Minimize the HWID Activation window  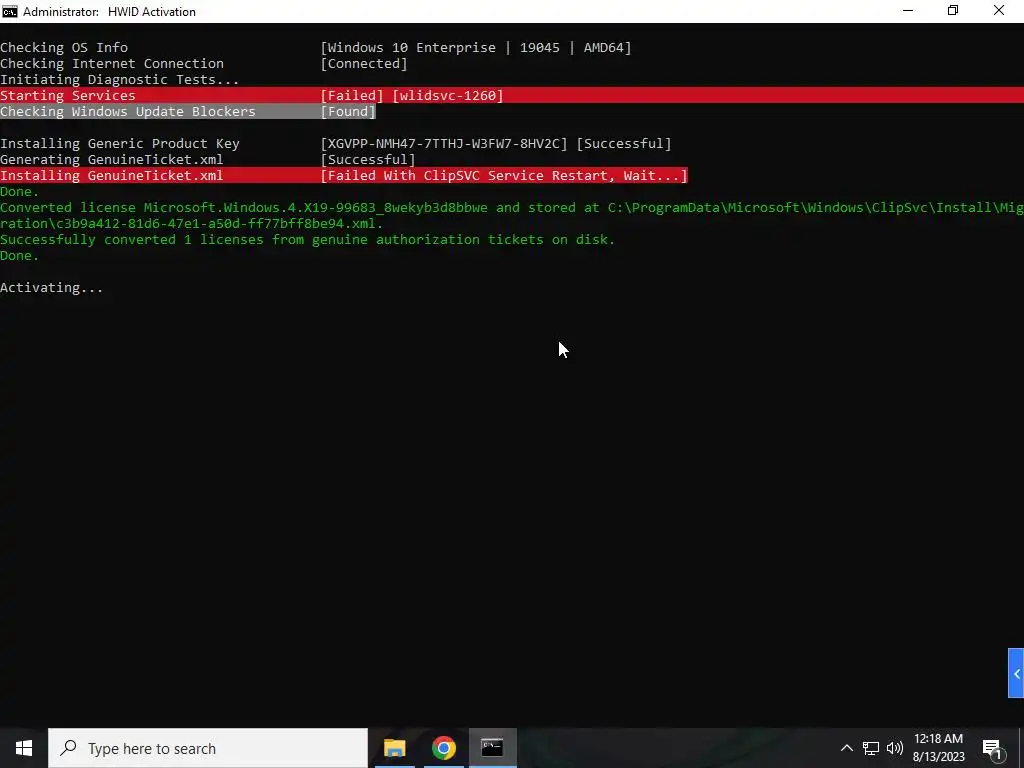click(908, 11)
